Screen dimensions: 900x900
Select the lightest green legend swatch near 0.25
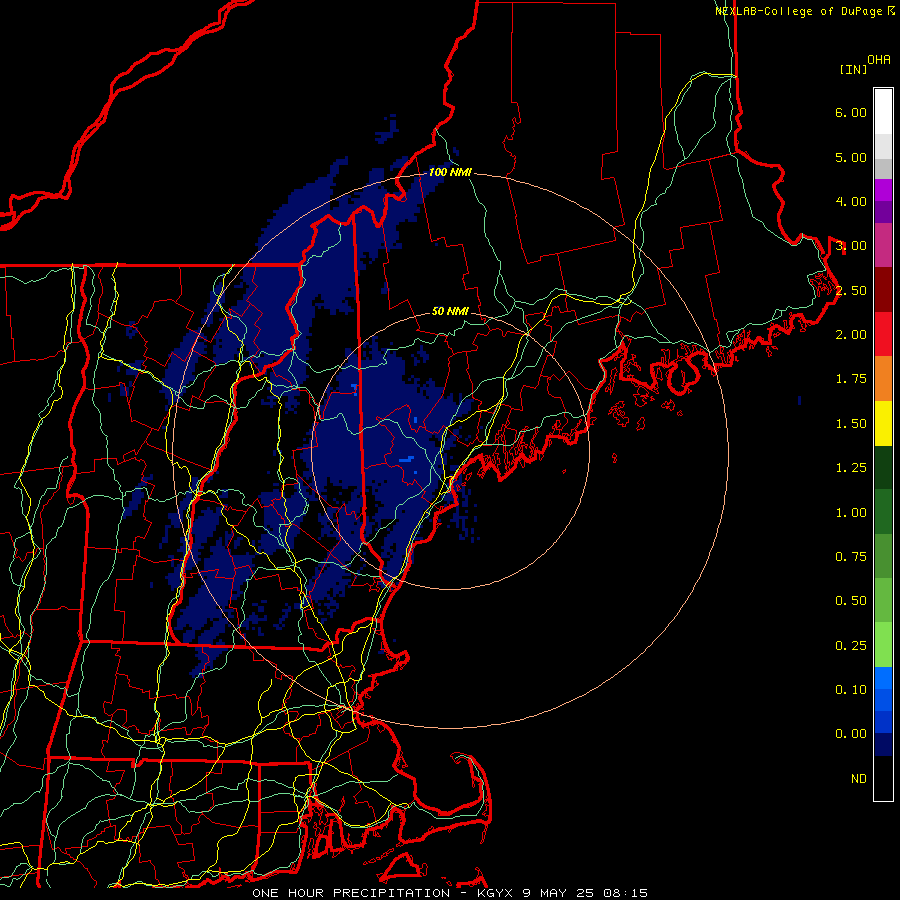point(883,645)
